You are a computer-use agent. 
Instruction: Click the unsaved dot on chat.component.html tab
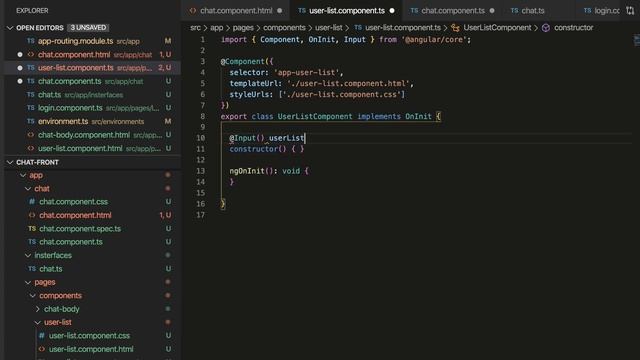coord(280,11)
